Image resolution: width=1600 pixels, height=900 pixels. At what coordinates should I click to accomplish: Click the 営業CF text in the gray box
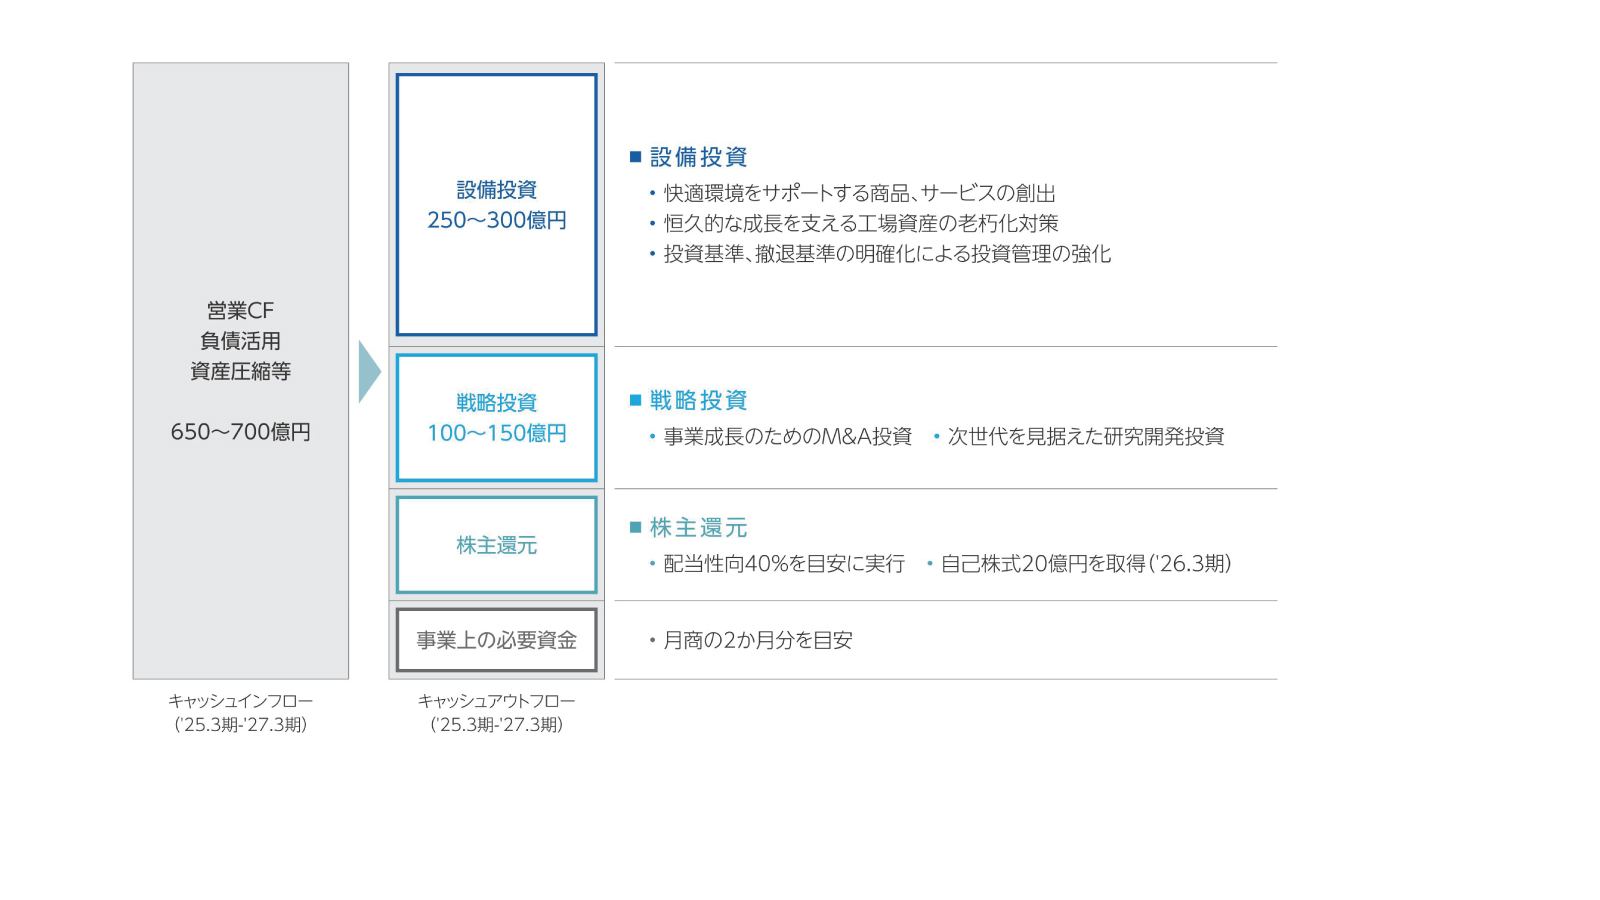pyautogui.click(x=240, y=311)
